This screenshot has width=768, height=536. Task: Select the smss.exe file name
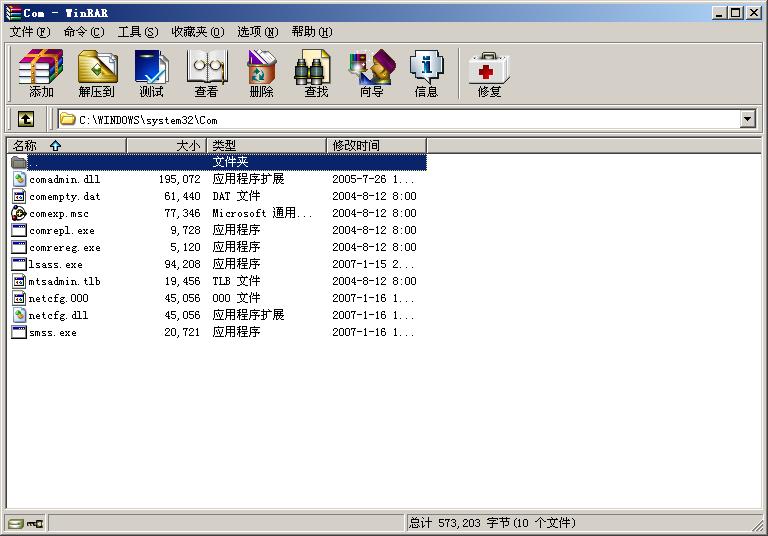click(52, 333)
